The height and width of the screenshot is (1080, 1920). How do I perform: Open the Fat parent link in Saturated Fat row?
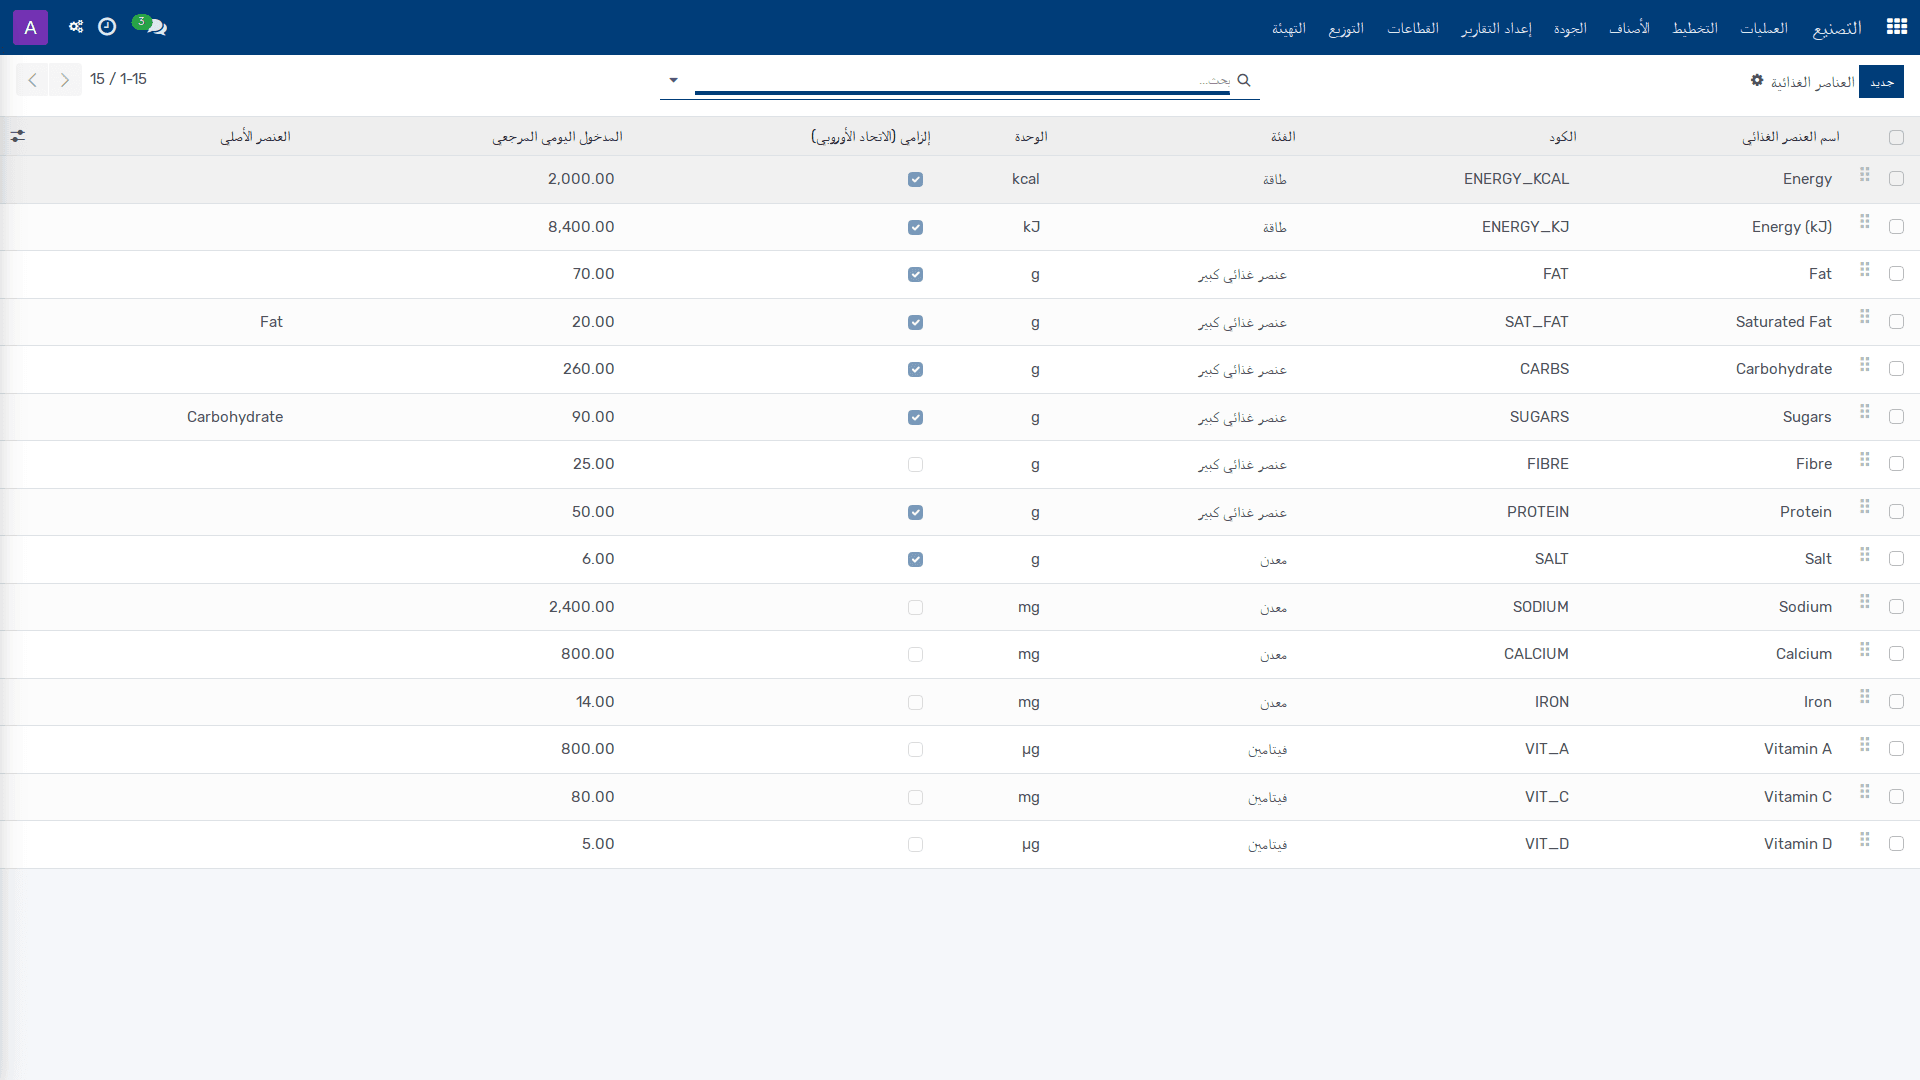click(x=271, y=322)
